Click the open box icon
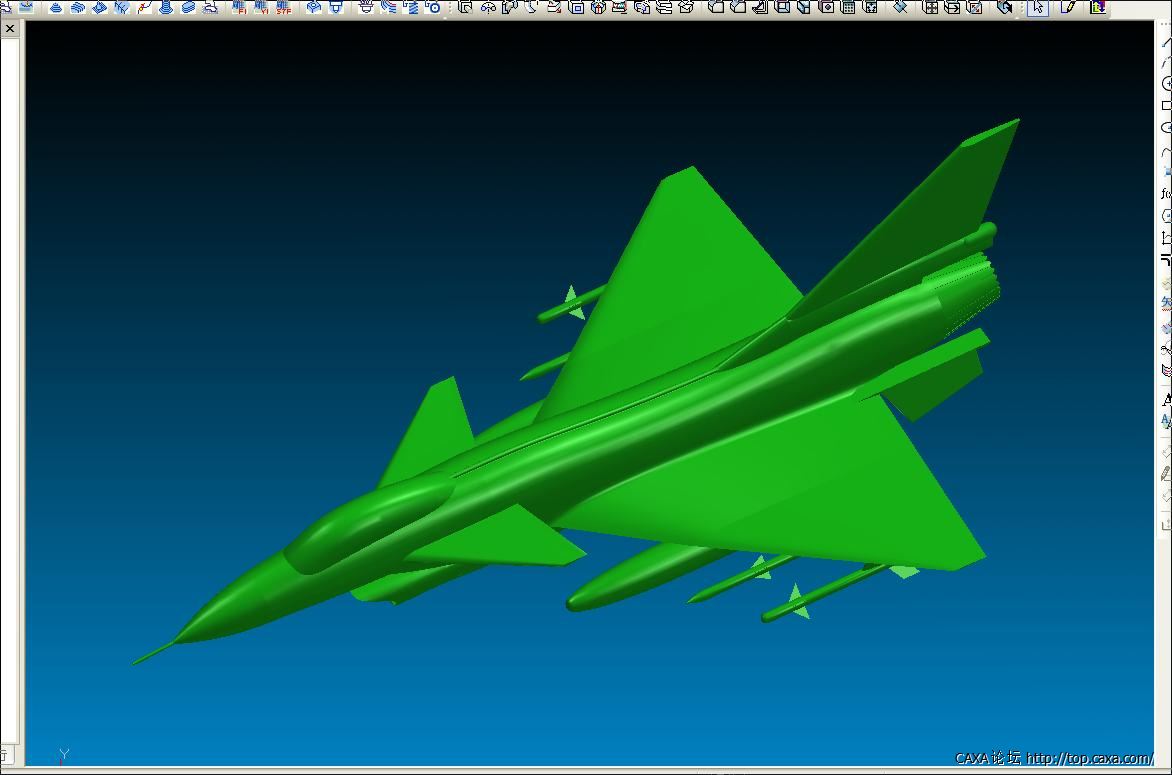The image size is (1172, 775). point(687,7)
